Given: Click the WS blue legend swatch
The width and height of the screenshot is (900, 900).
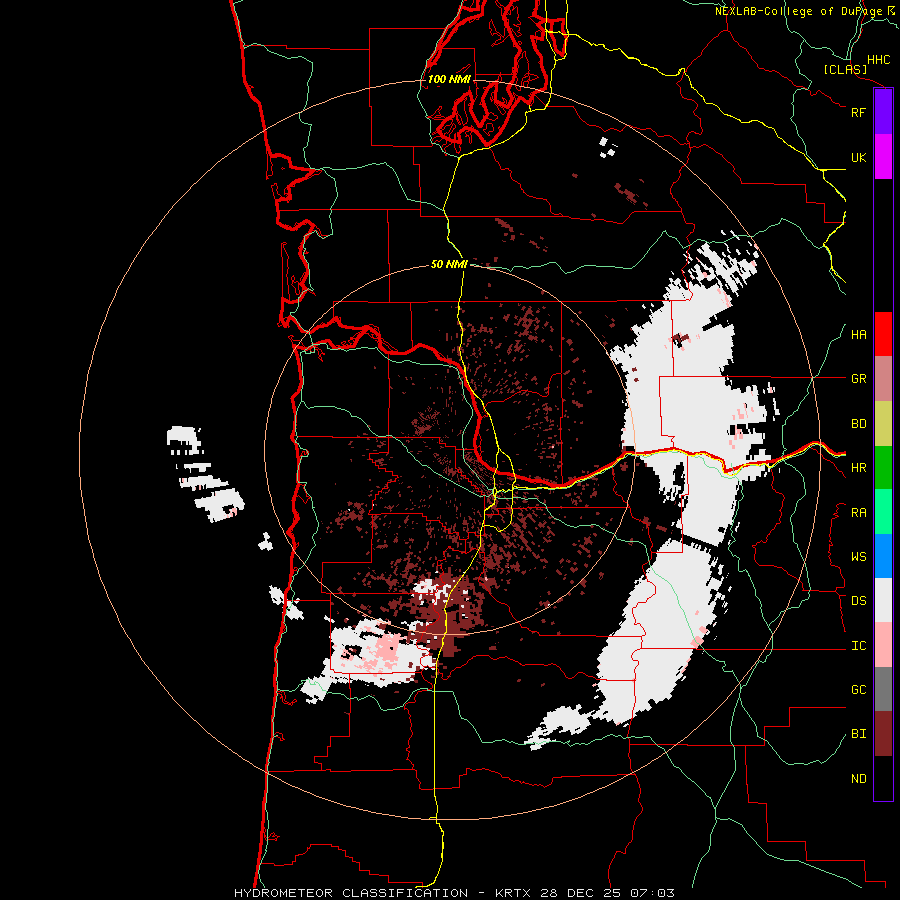Looking at the screenshot, I should pos(883,556).
